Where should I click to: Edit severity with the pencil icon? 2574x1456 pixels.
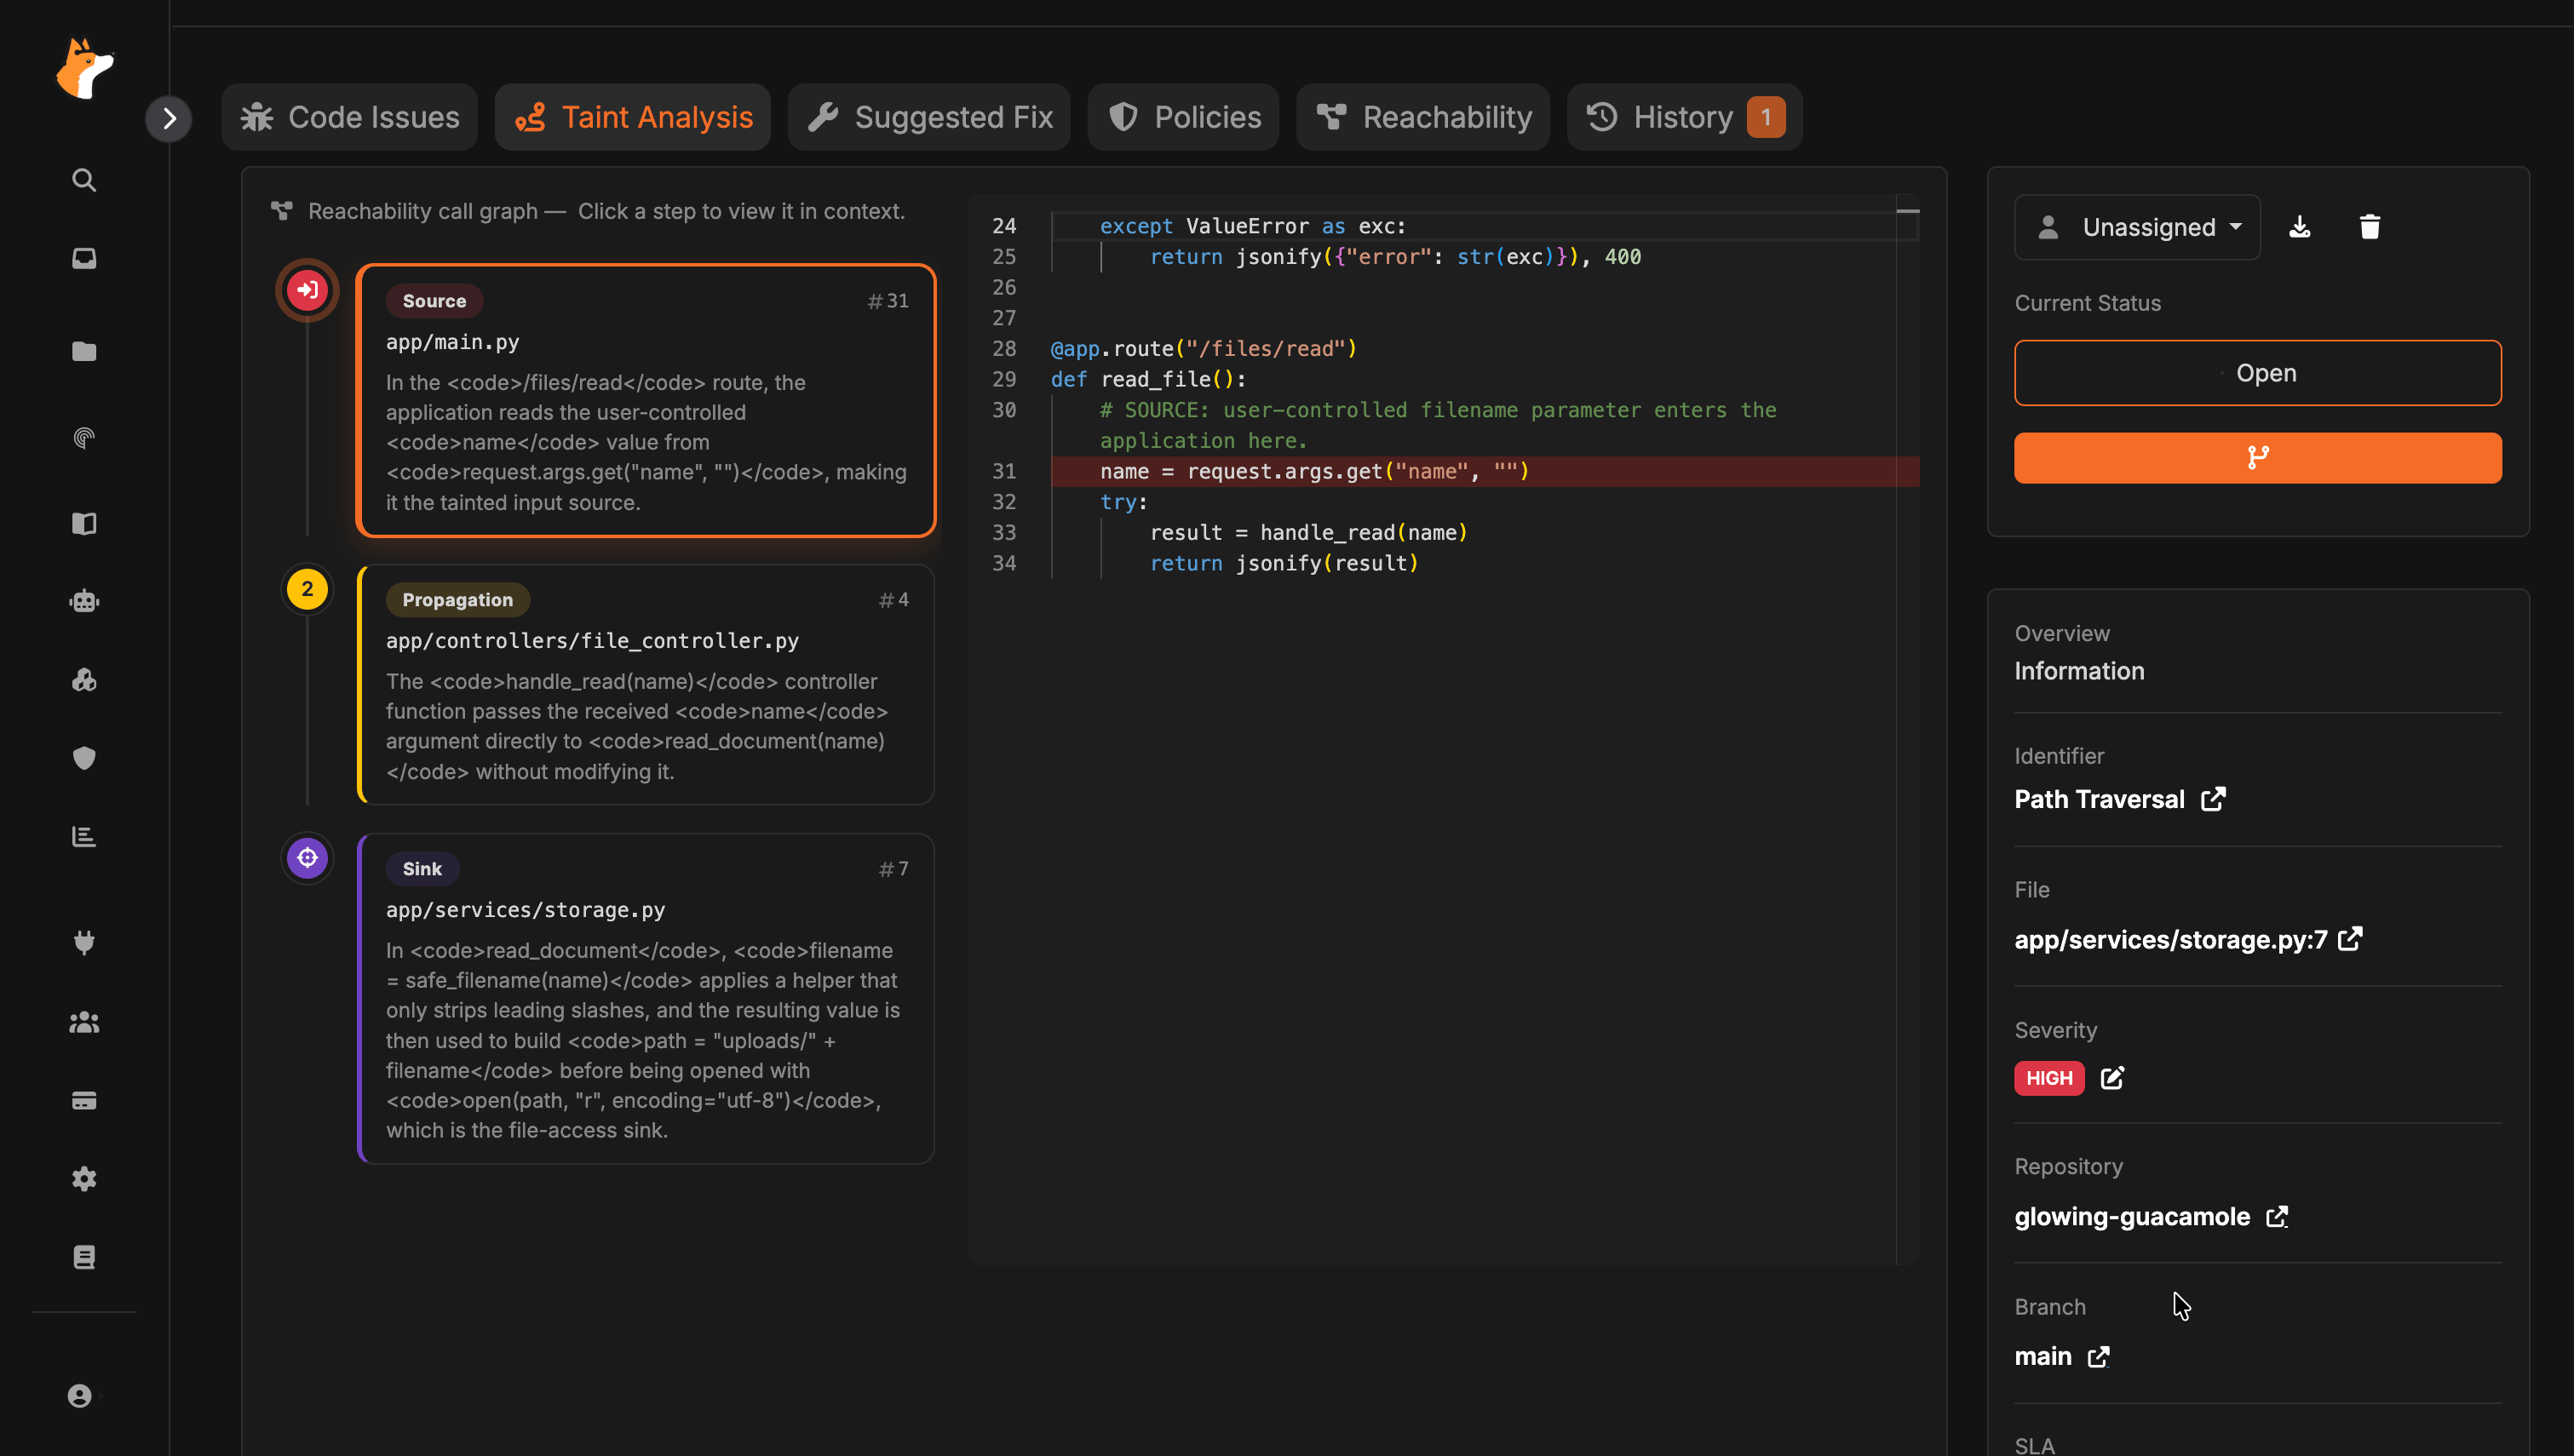(x=2111, y=1078)
